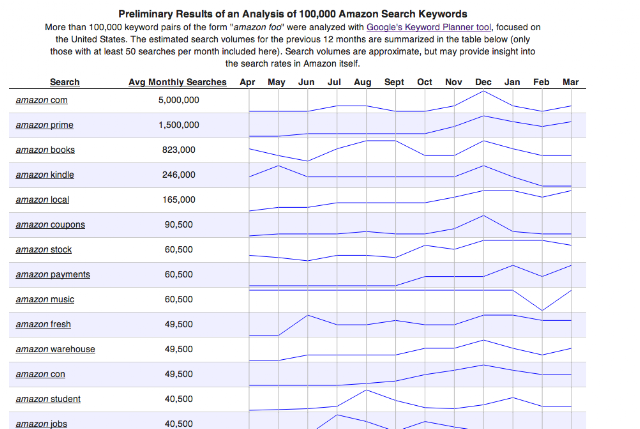Select the 246,000 searches value

179,175
